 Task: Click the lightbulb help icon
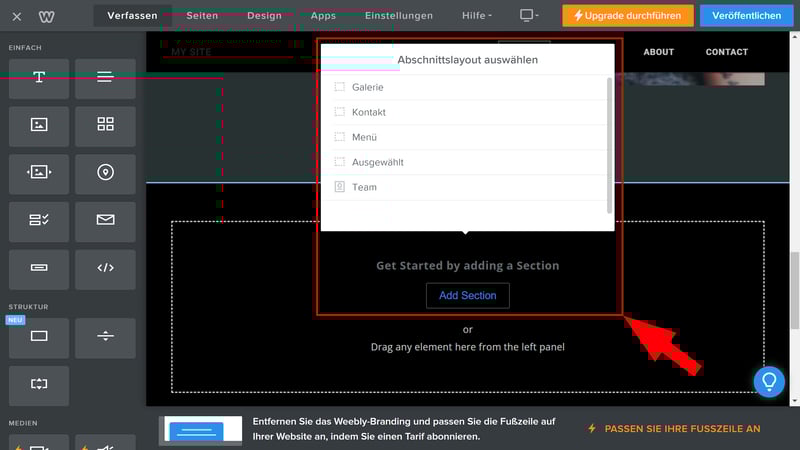click(x=769, y=381)
